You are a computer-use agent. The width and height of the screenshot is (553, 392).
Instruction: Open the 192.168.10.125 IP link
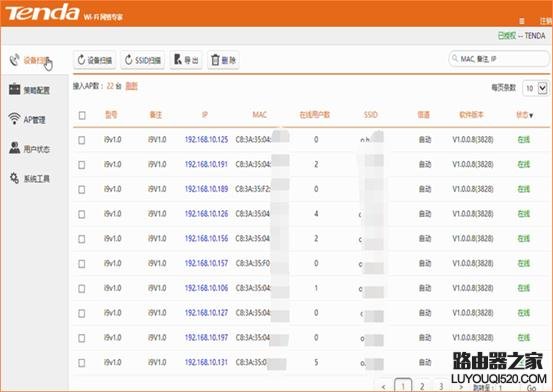pyautogui.click(x=206, y=139)
